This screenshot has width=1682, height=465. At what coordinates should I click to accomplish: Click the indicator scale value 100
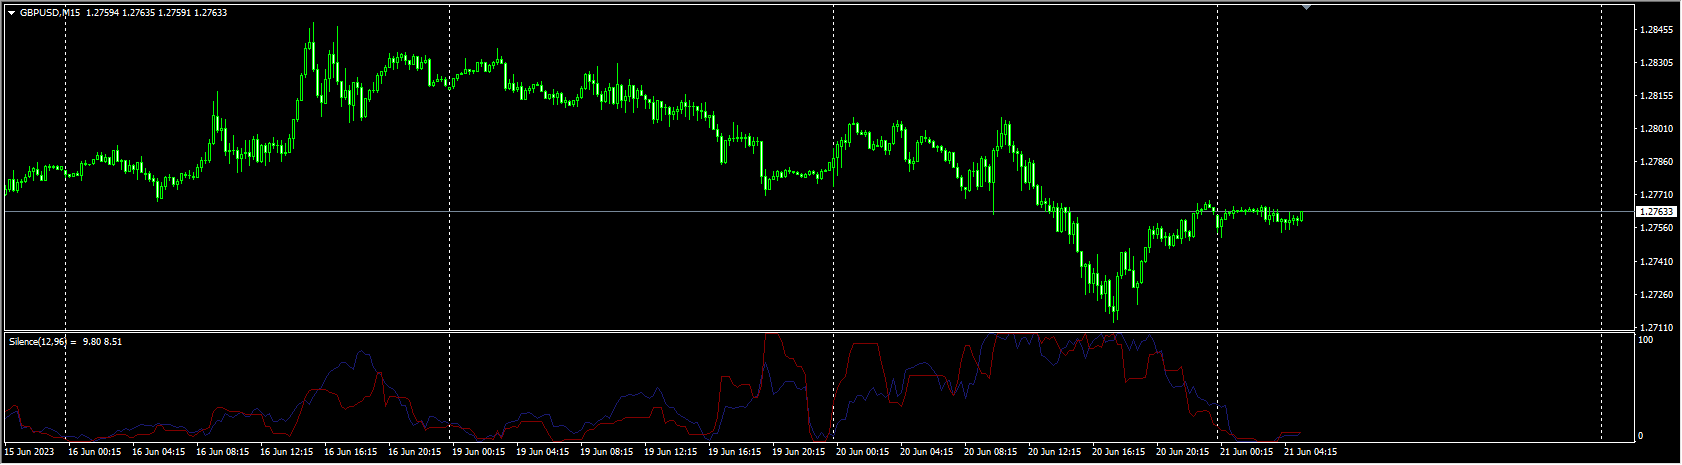pos(1645,340)
